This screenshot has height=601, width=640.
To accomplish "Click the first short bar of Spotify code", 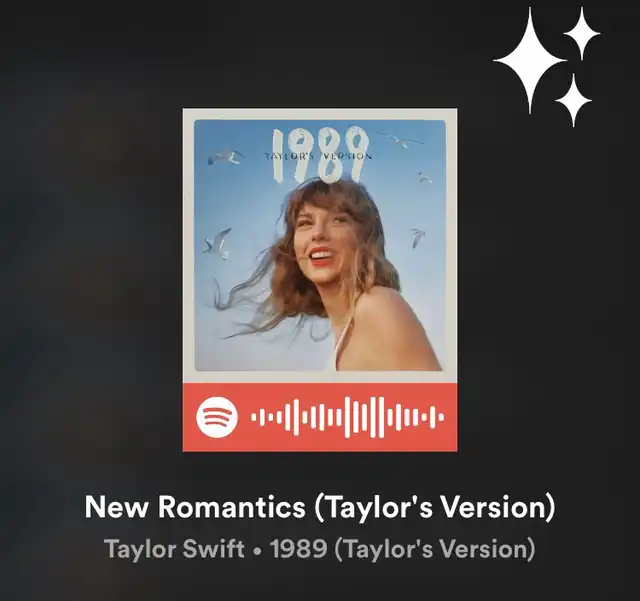I will 253,417.
